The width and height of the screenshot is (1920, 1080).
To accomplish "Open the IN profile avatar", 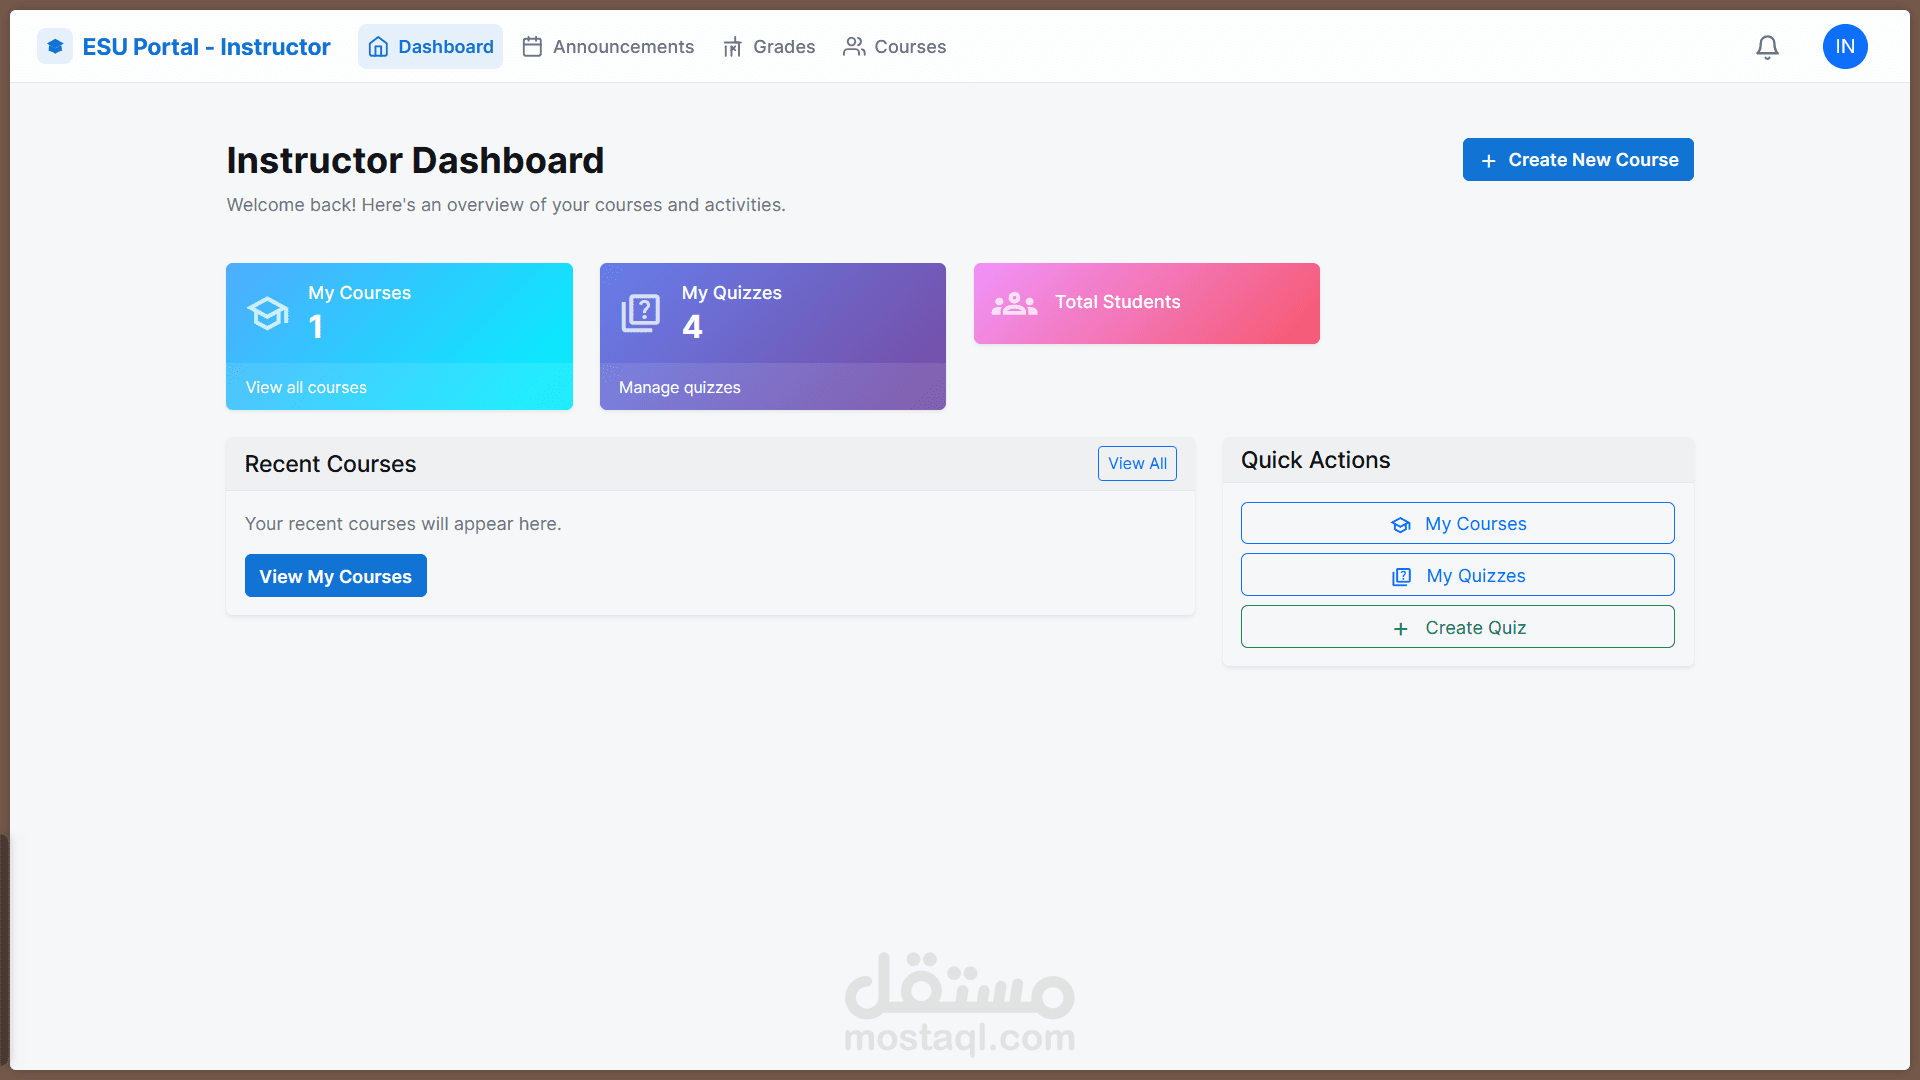I will (x=1845, y=46).
